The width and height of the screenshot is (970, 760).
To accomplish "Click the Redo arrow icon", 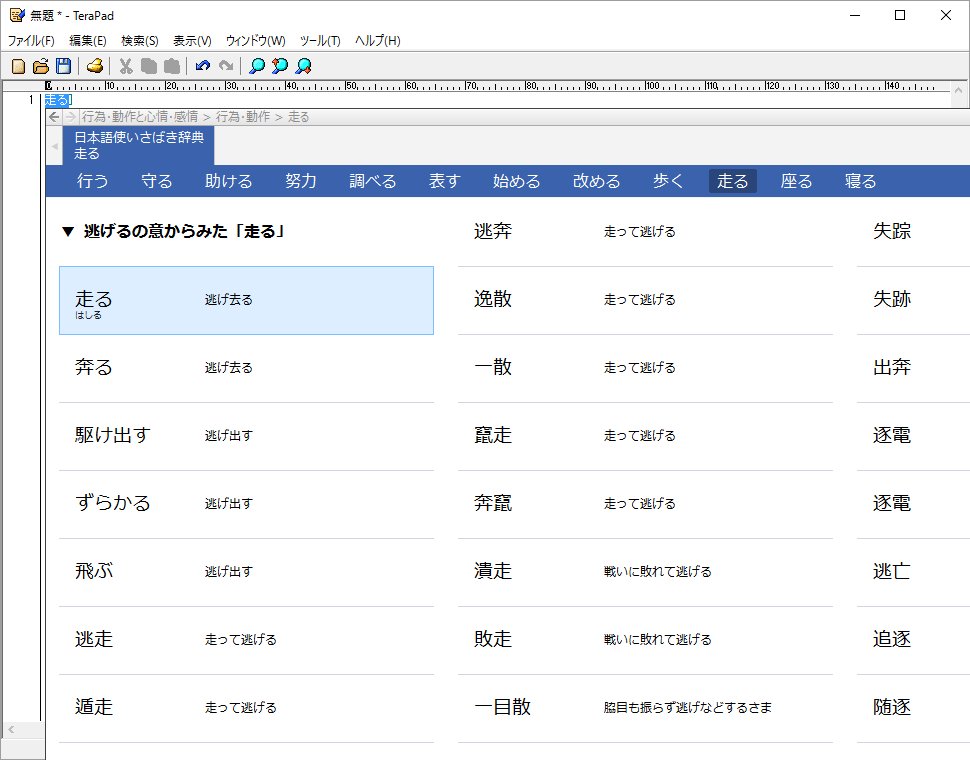I will 226,66.
